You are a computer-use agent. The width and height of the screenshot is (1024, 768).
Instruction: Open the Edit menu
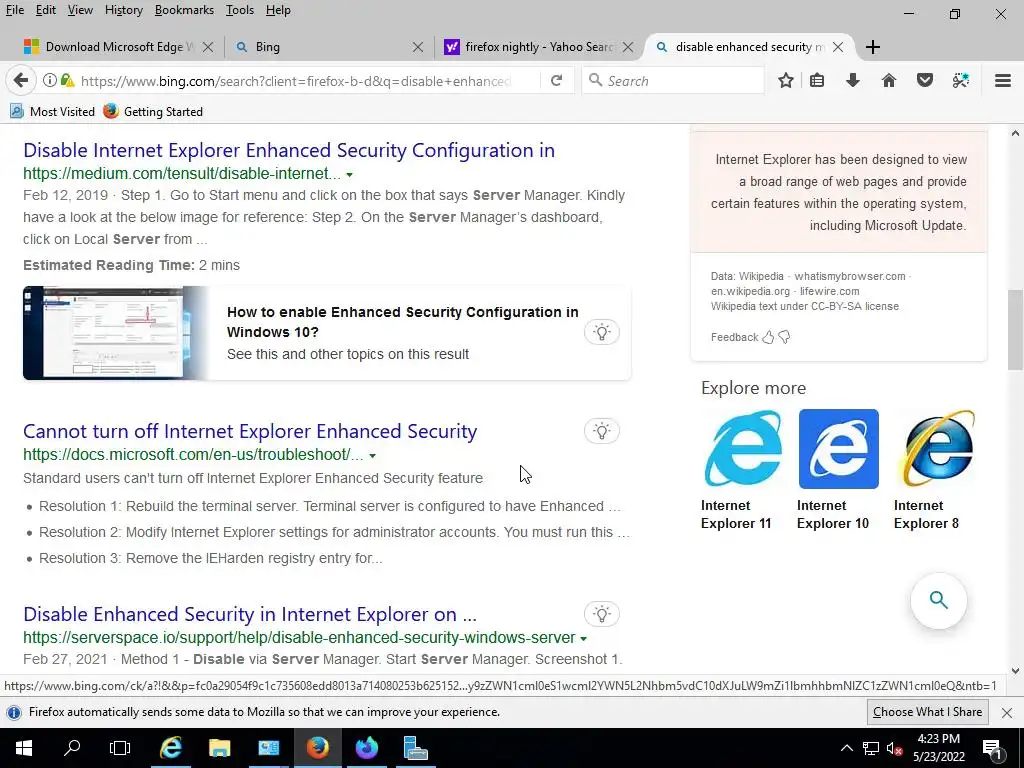(46, 10)
